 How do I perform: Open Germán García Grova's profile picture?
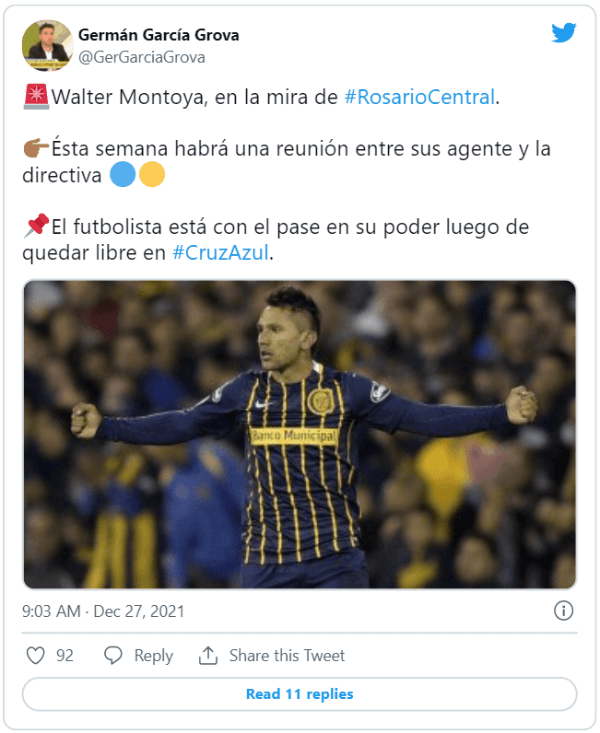click(x=47, y=45)
